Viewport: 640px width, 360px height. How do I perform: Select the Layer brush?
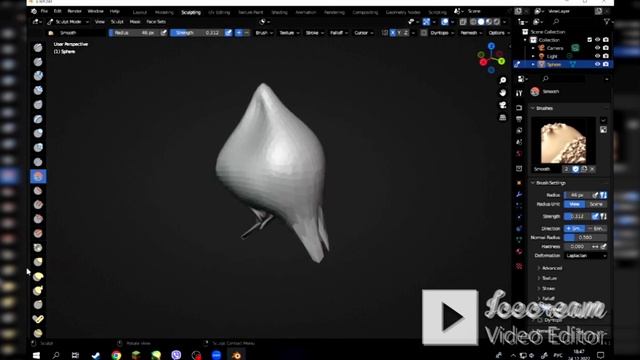(38, 119)
